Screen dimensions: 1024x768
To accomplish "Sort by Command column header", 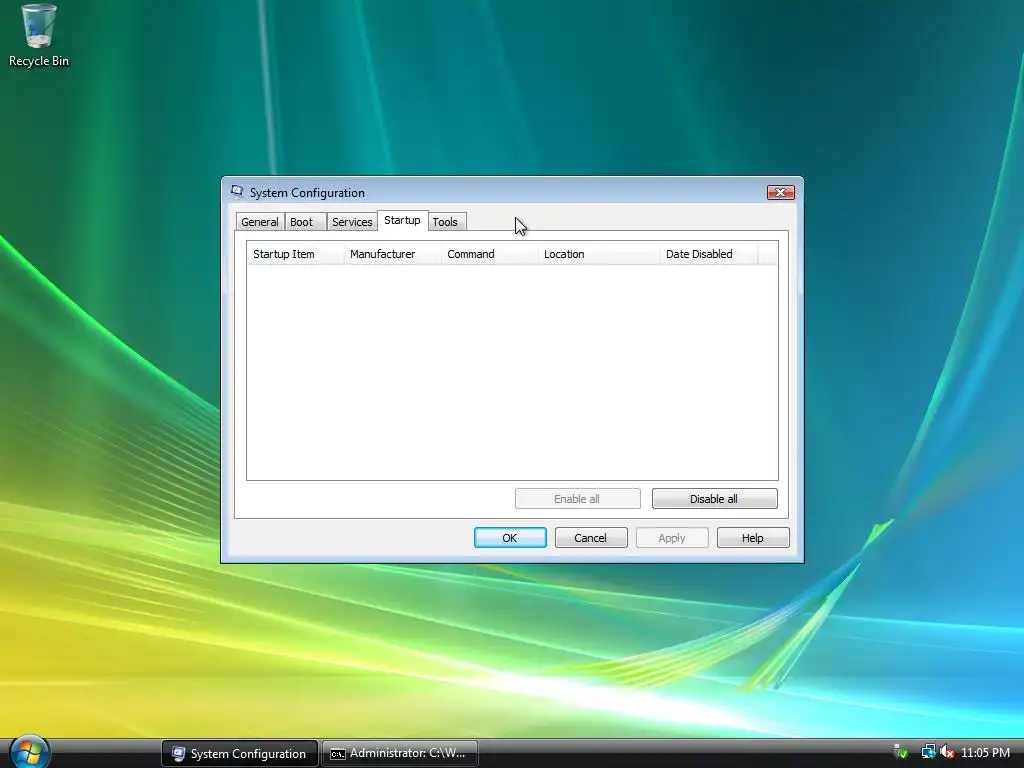I will [x=490, y=254].
